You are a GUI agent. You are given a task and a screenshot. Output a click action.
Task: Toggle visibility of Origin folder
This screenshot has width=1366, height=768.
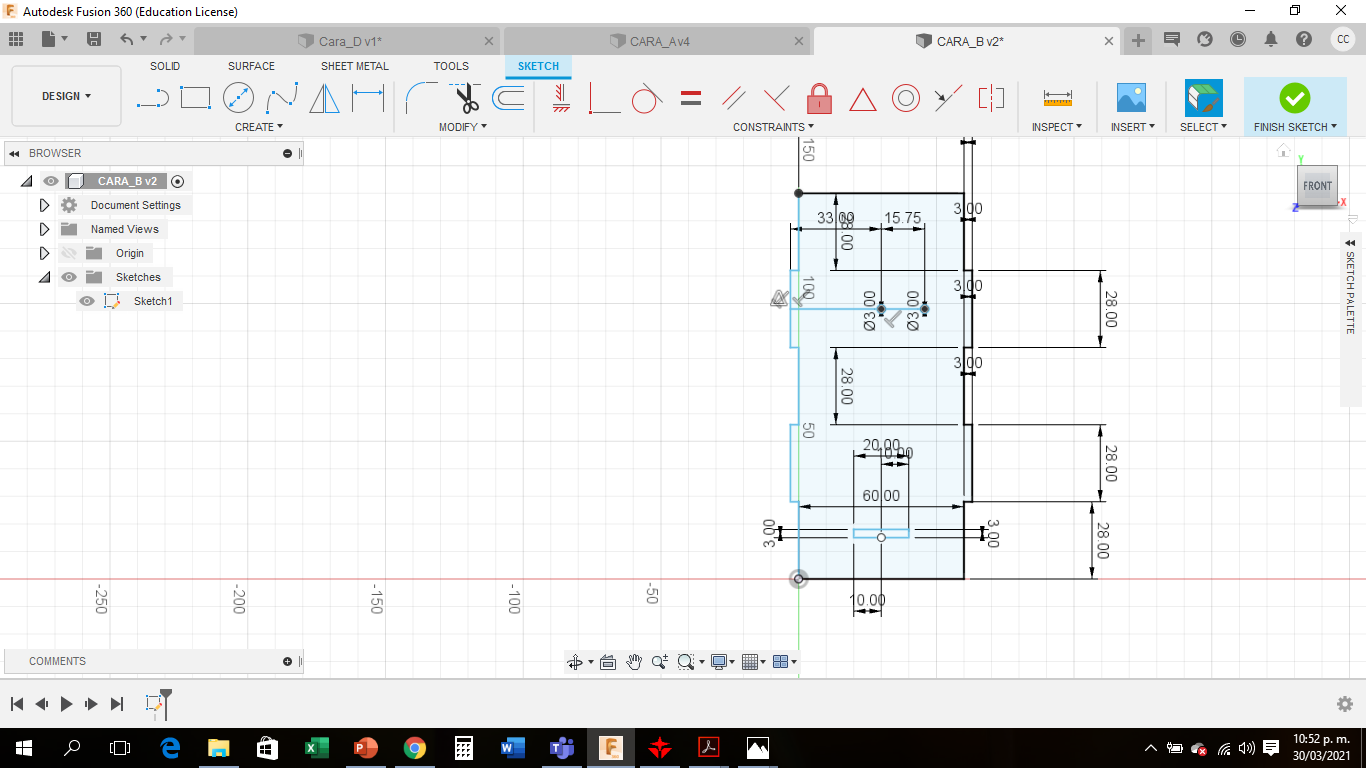[x=69, y=253]
